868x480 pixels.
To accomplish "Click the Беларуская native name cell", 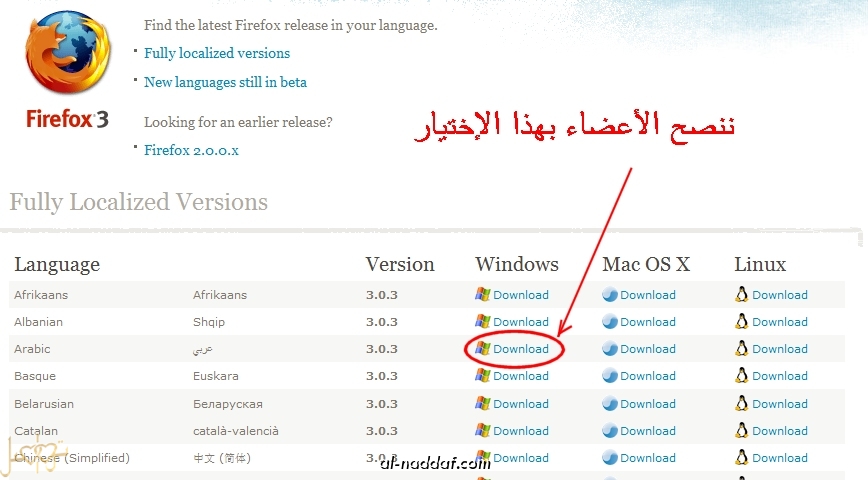I will (x=228, y=405).
